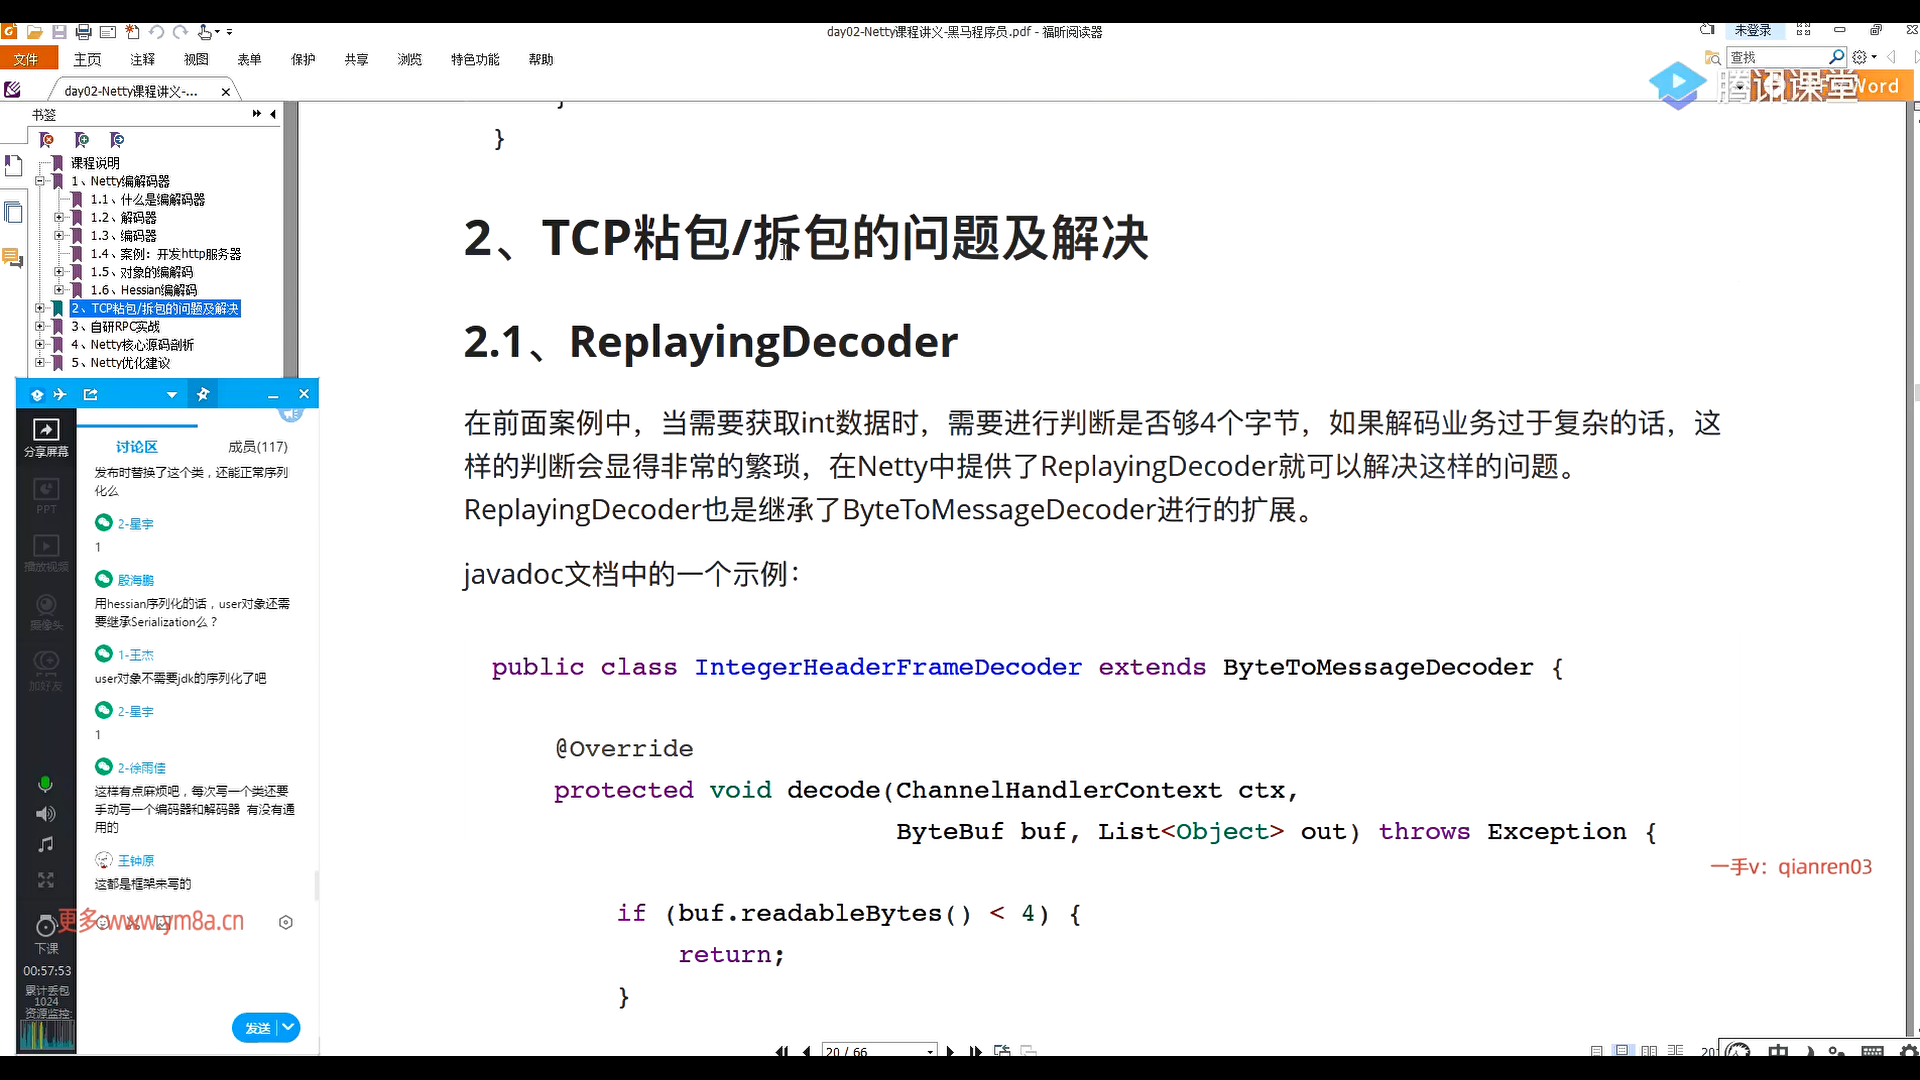1920x1080 pixels.
Task: Click the 发送 send button
Action: (x=257, y=1028)
